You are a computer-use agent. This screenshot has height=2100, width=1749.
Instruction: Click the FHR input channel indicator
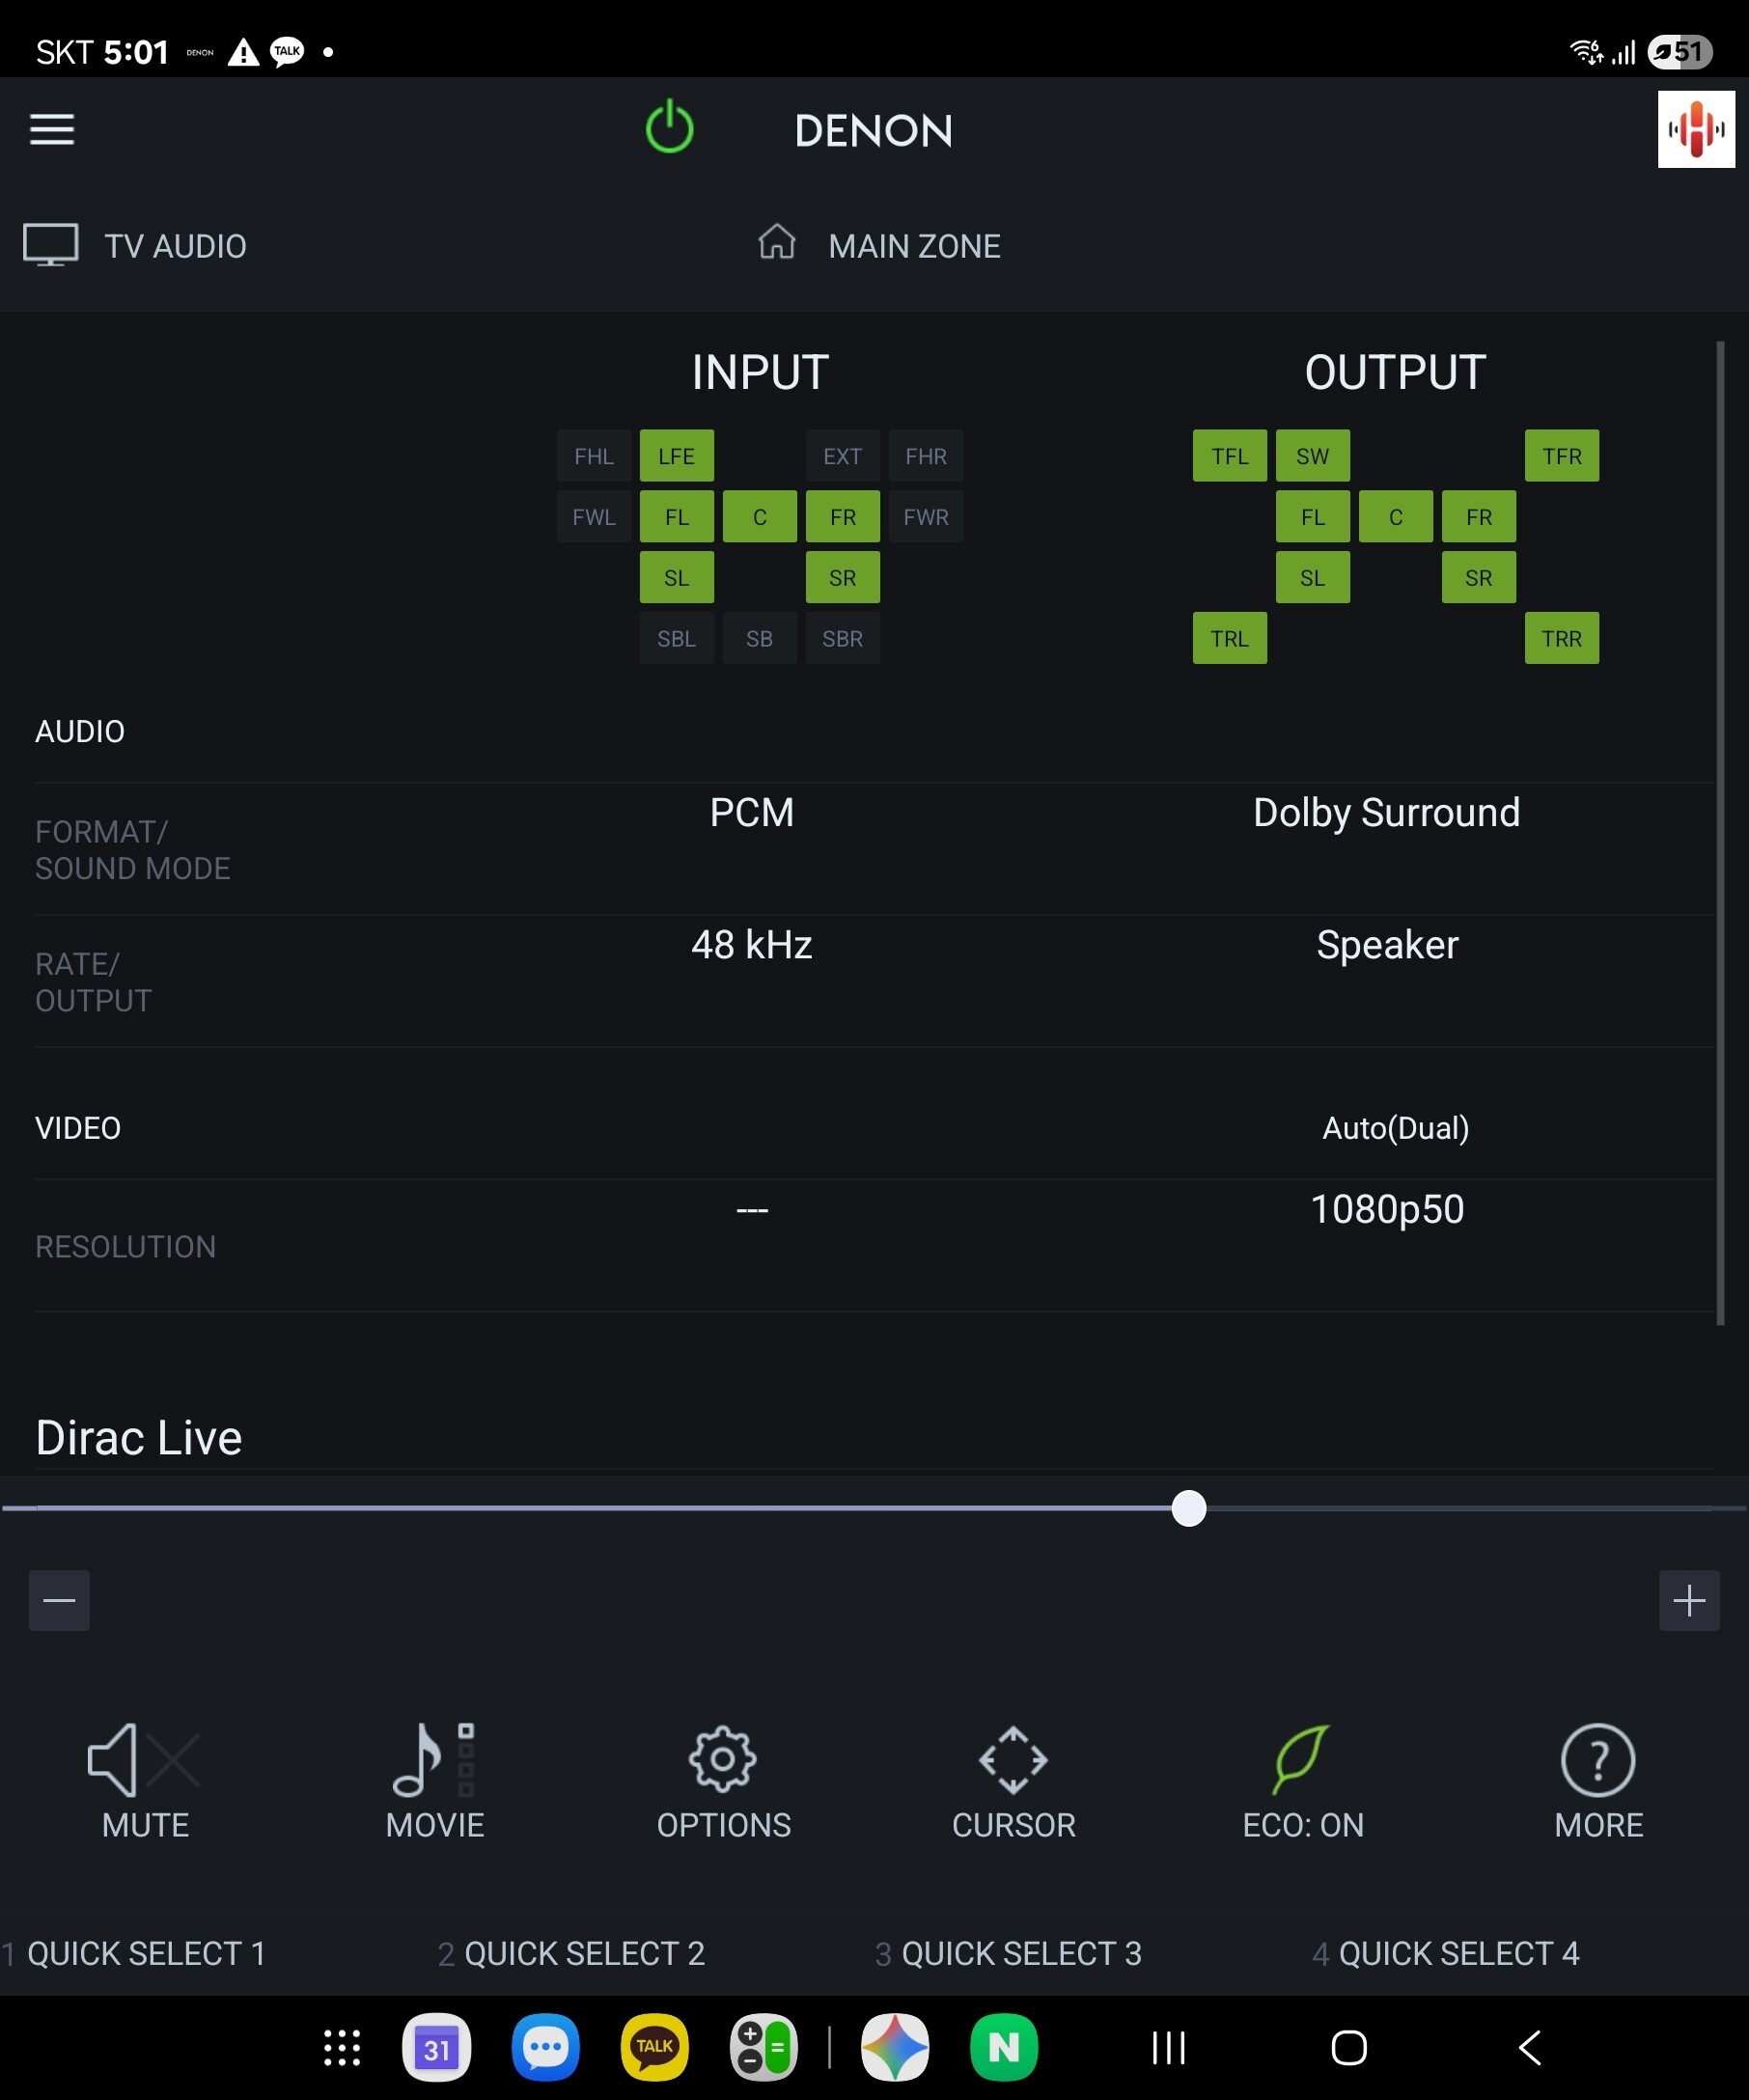pos(926,456)
